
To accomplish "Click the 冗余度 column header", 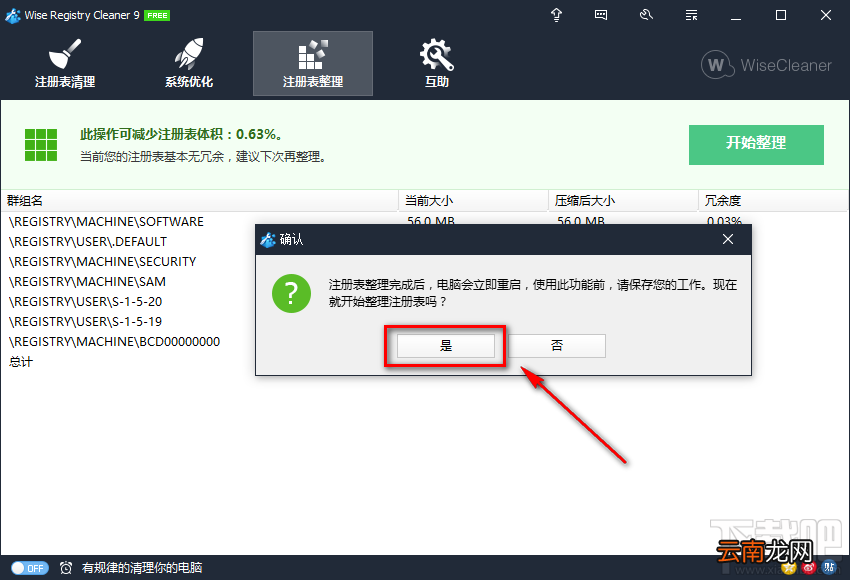I will (x=773, y=201).
